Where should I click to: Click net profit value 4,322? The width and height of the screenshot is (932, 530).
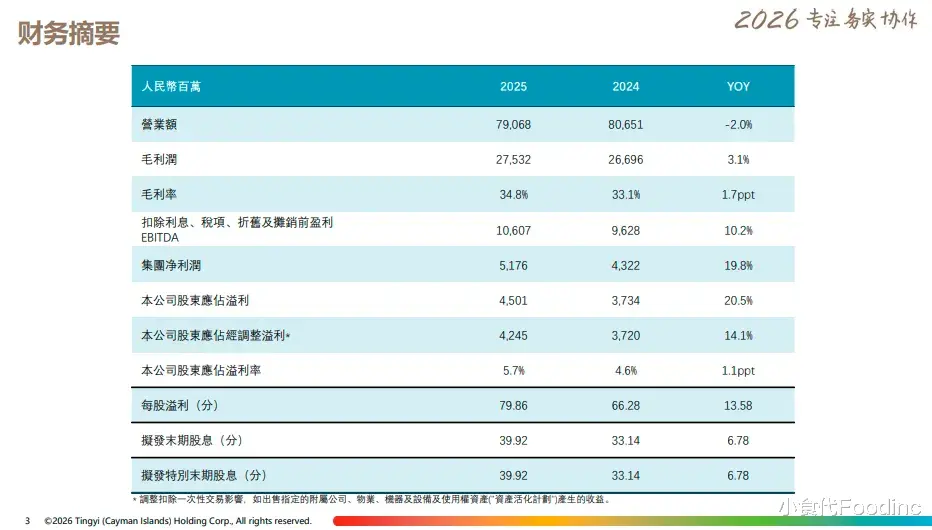pyautogui.click(x=626, y=266)
